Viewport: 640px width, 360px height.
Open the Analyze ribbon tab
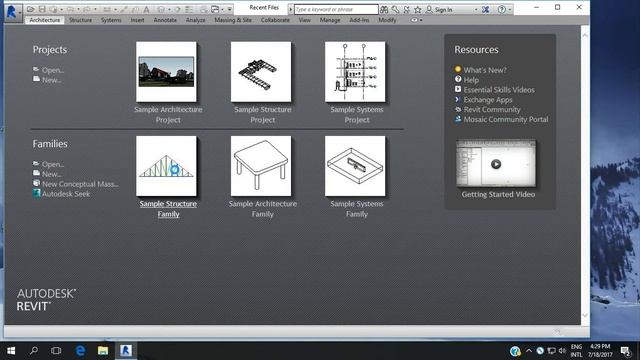point(196,20)
